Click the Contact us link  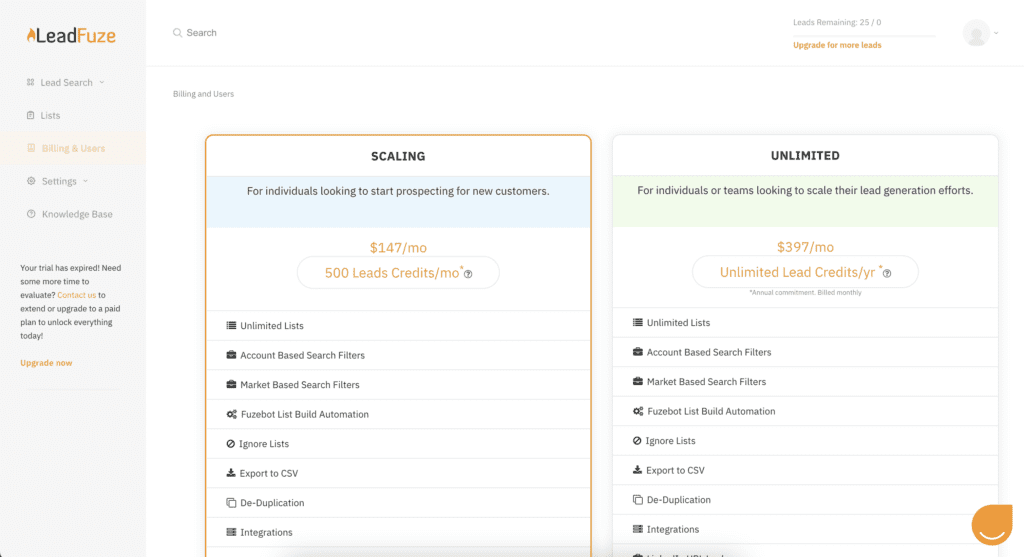point(76,295)
